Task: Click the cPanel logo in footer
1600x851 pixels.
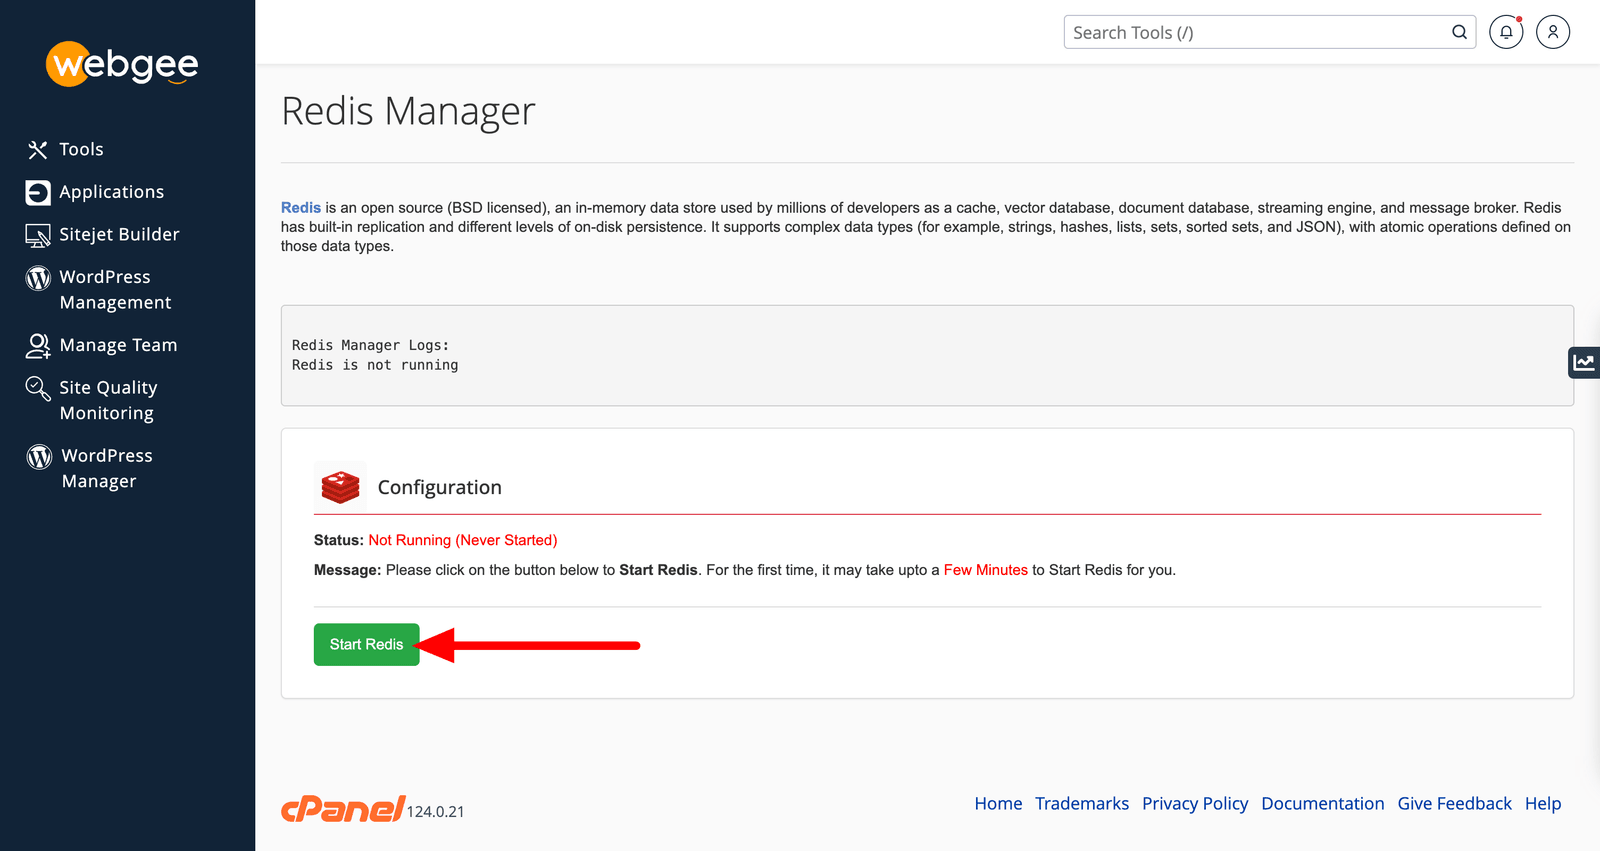Action: 343,808
